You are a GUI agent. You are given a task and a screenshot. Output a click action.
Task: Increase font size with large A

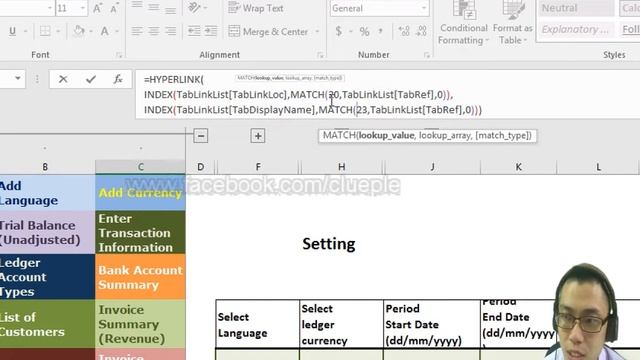coord(98,8)
